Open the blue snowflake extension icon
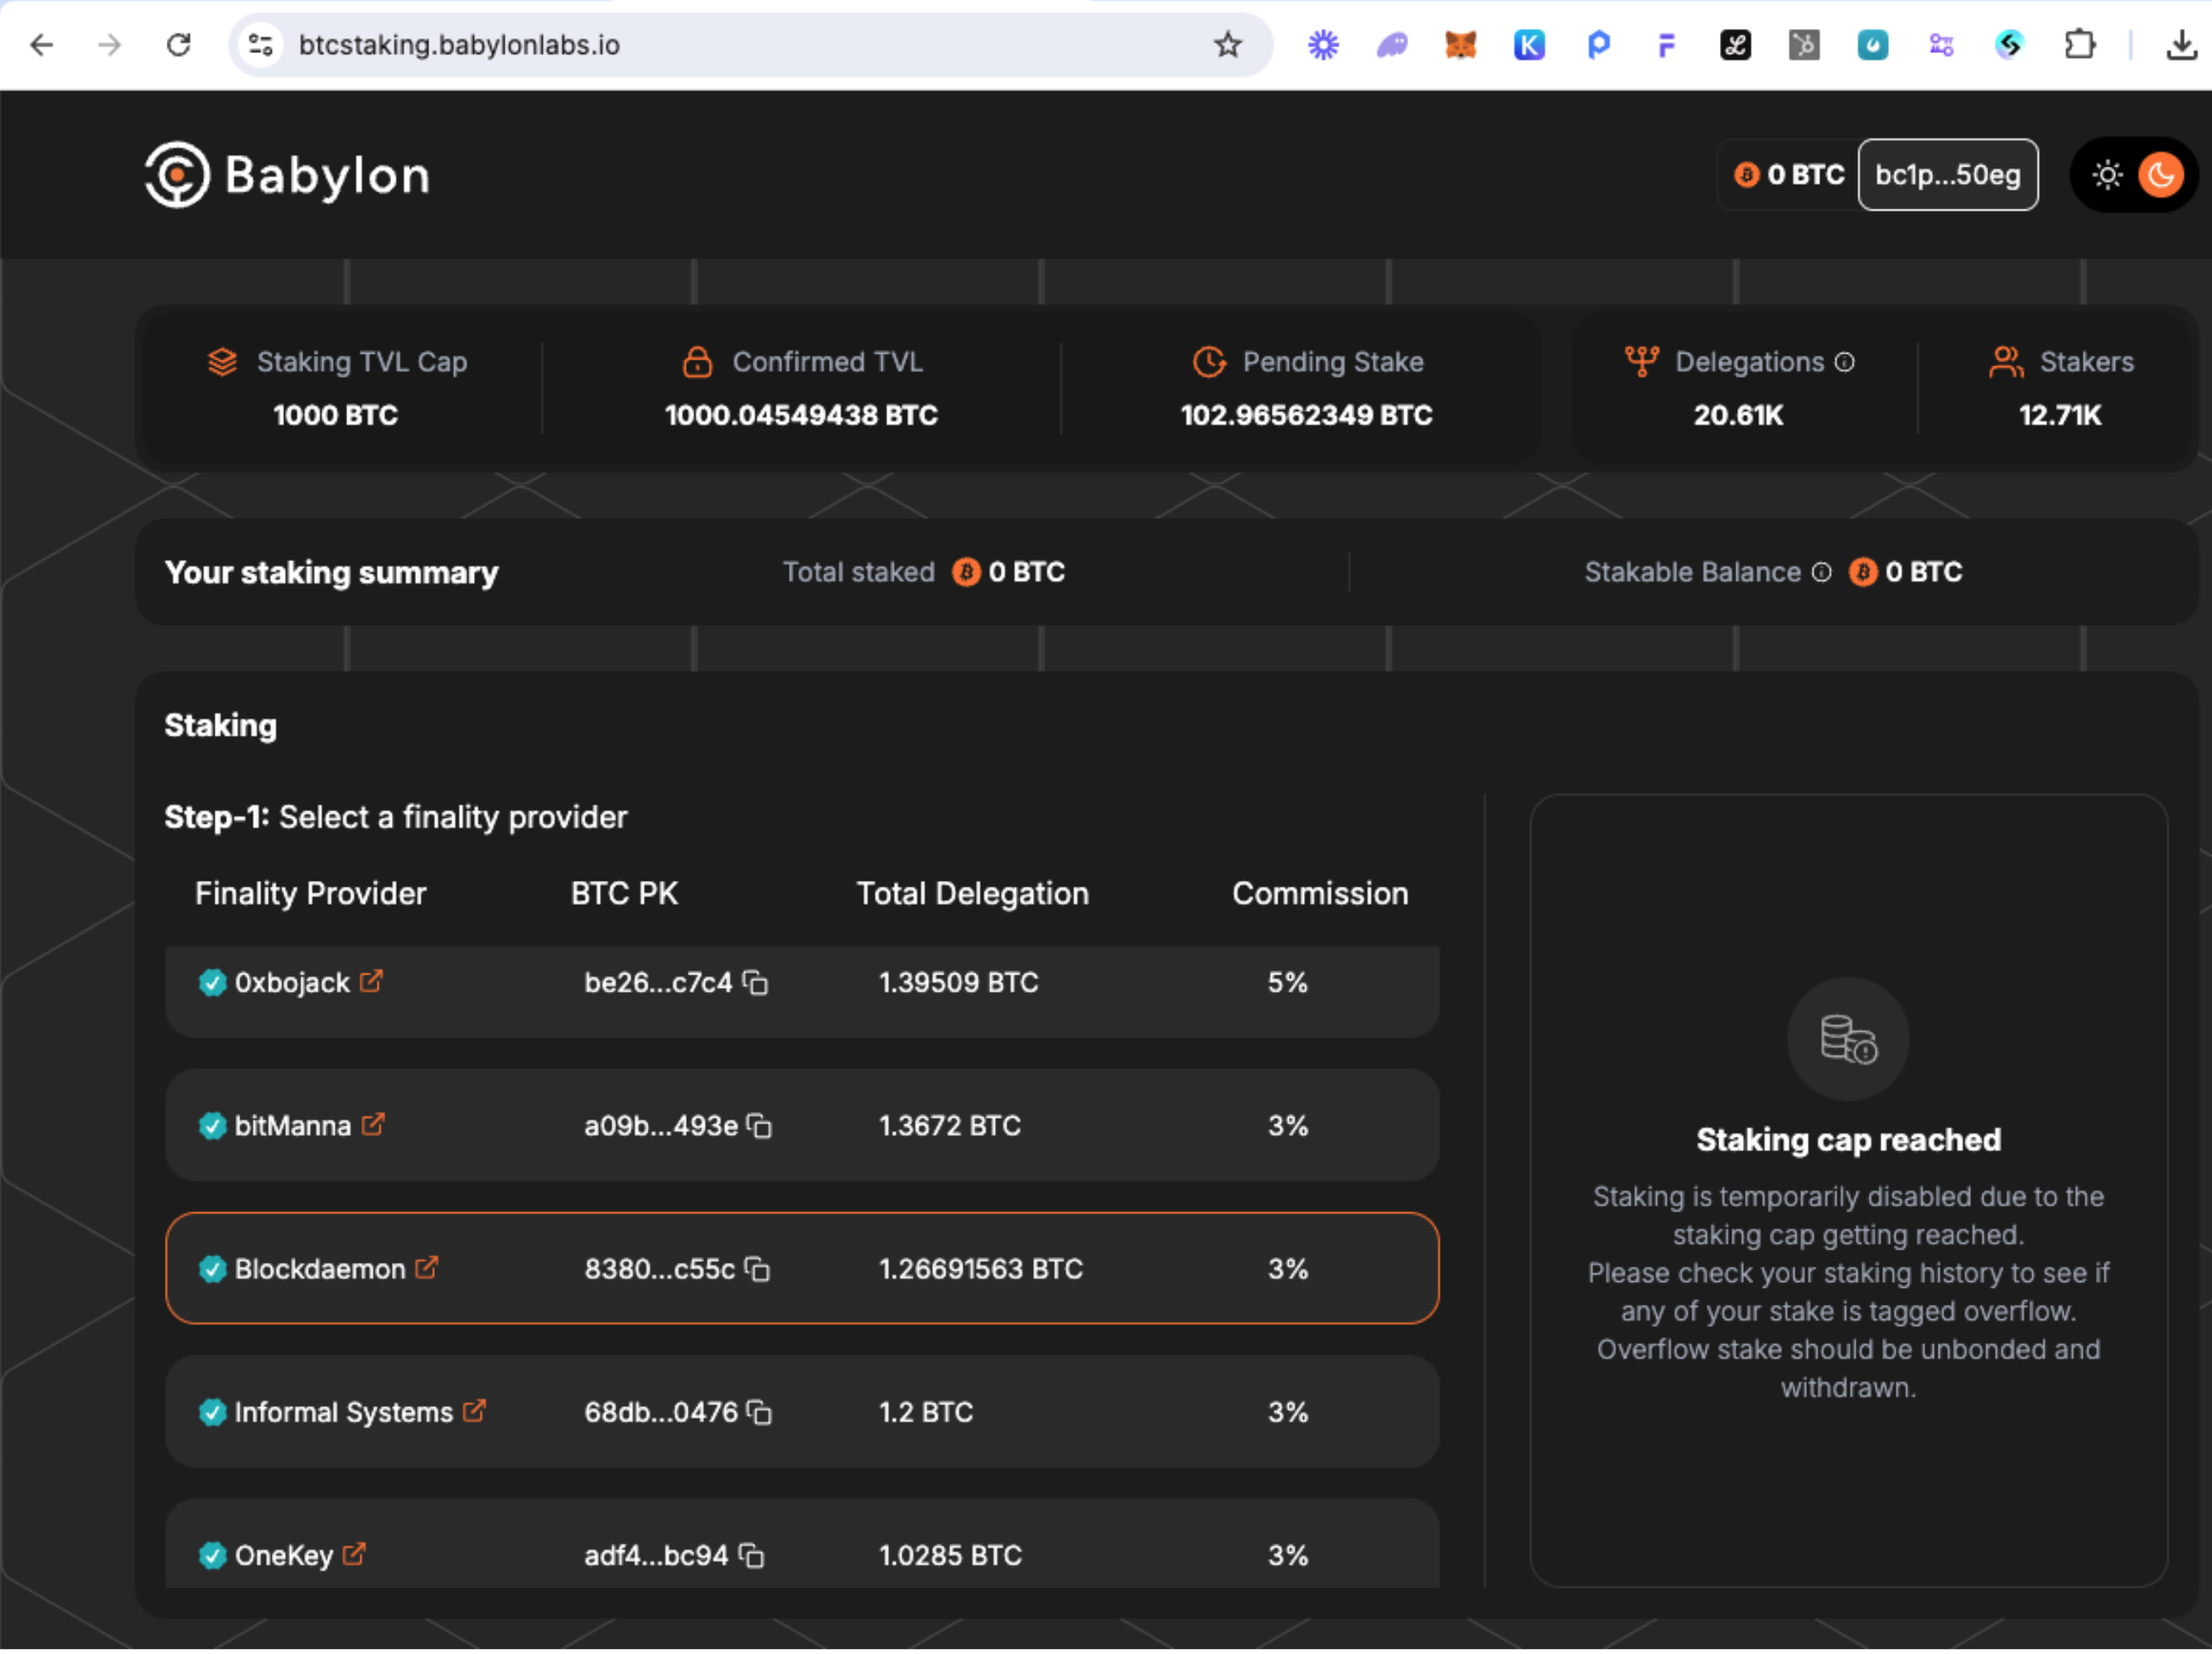This screenshot has height=1654, width=2212. (x=1323, y=45)
